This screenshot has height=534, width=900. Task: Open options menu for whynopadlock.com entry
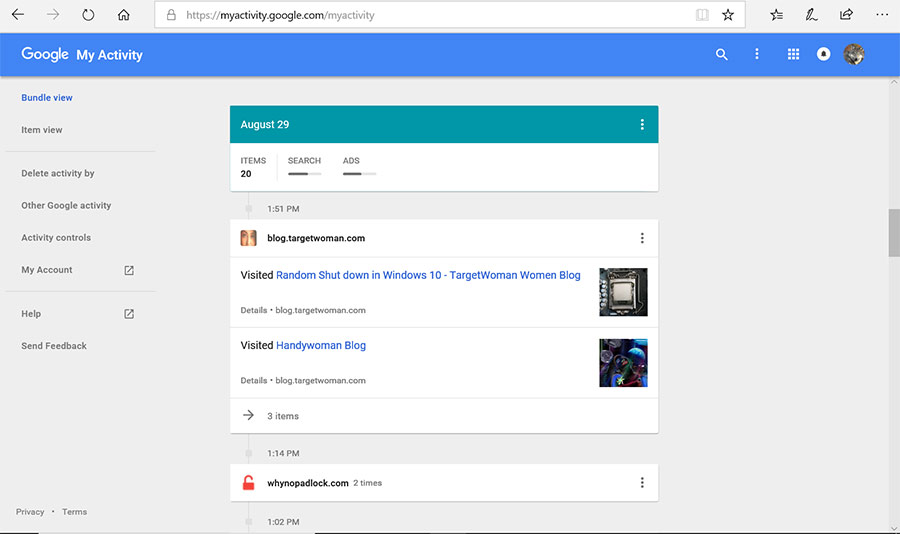tap(642, 483)
